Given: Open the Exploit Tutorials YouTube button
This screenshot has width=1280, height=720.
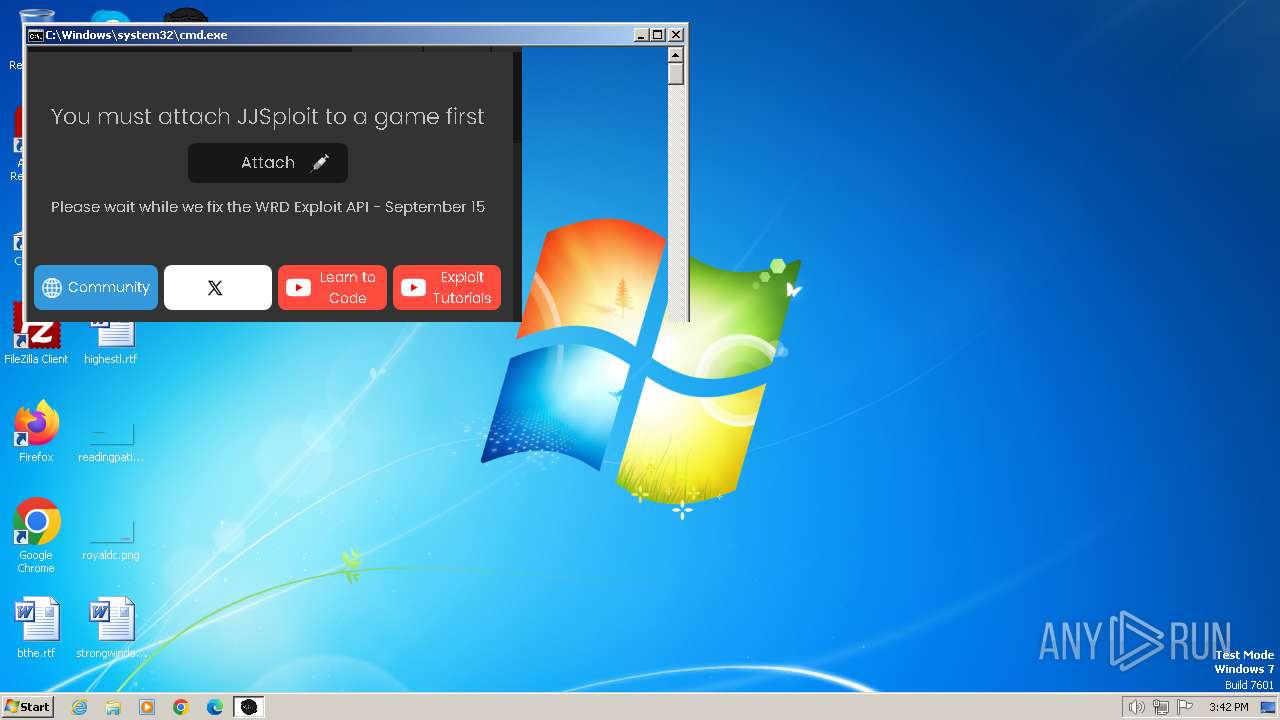Looking at the screenshot, I should [x=447, y=288].
